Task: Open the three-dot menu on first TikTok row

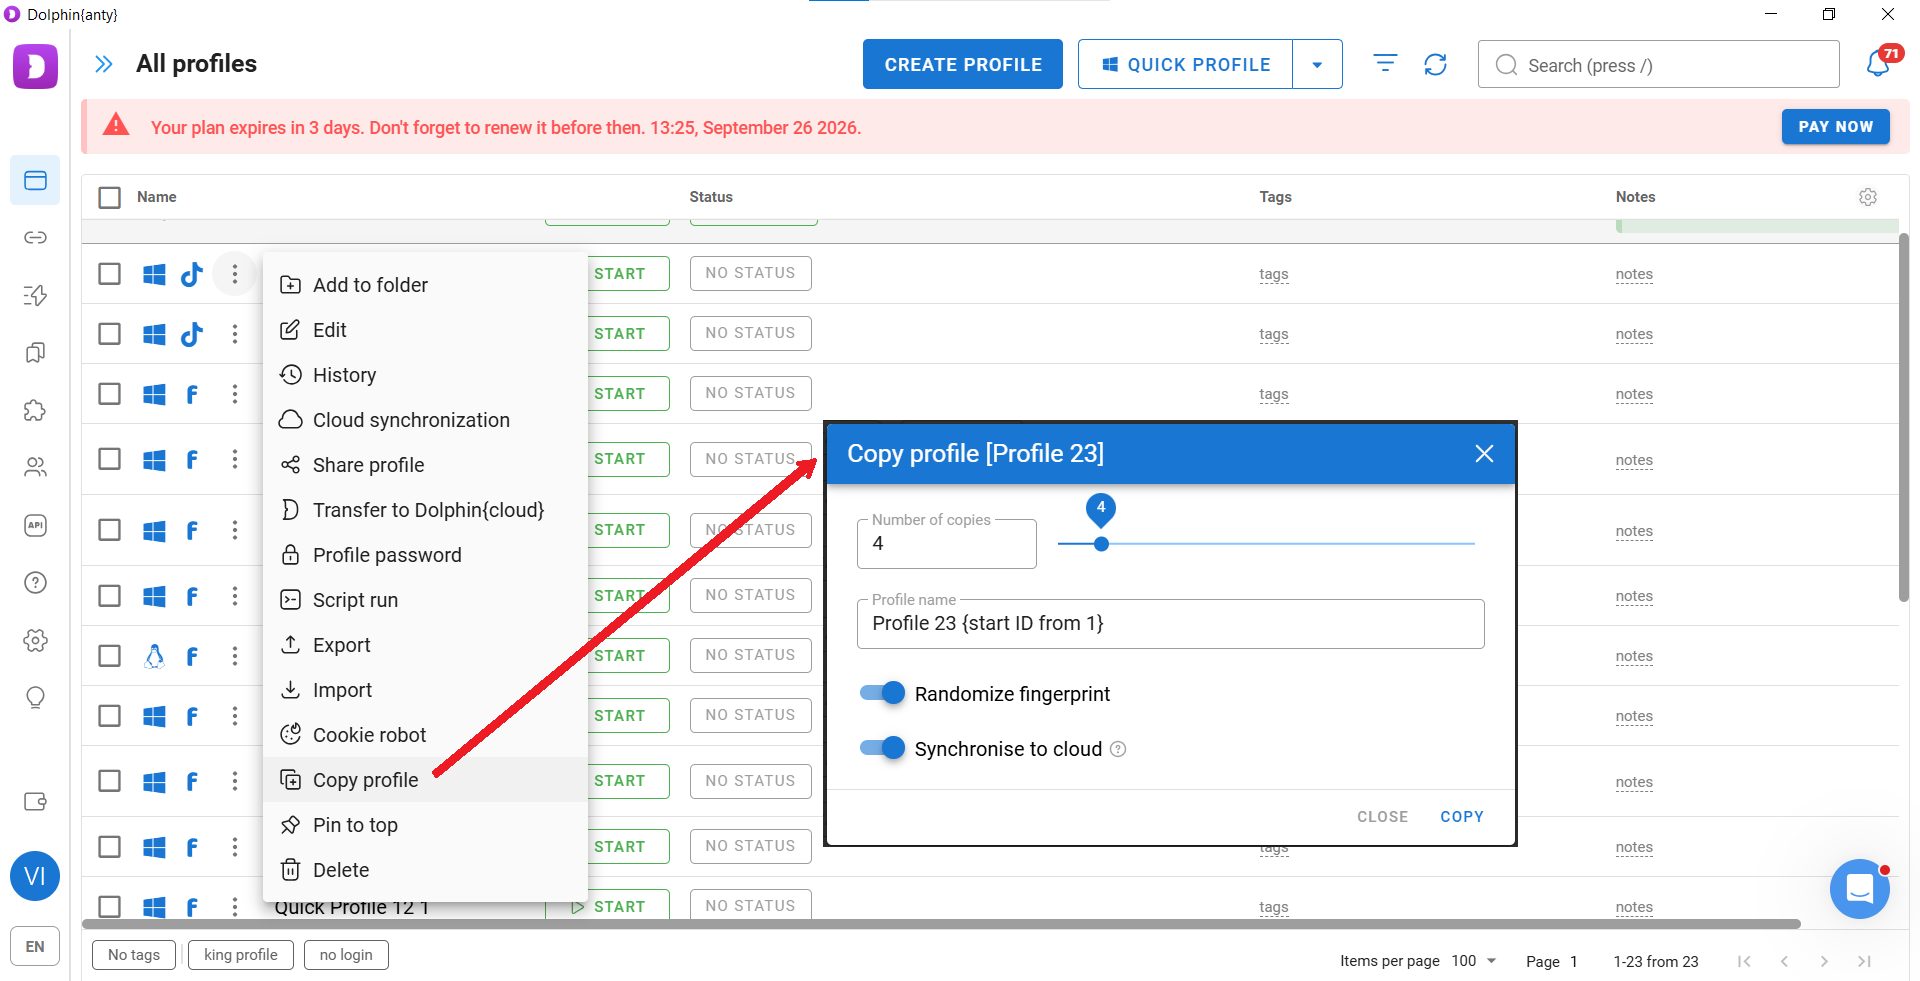Action: point(235,274)
